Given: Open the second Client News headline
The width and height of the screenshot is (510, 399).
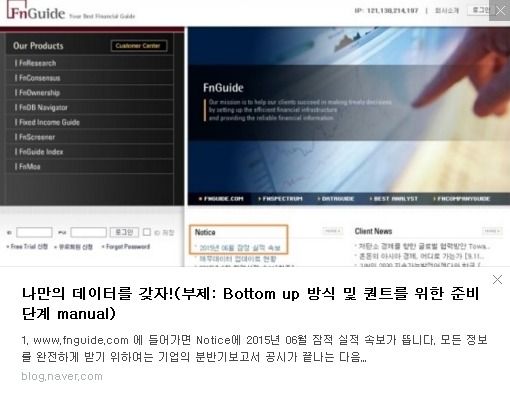Looking at the screenshot, I should (421, 256).
